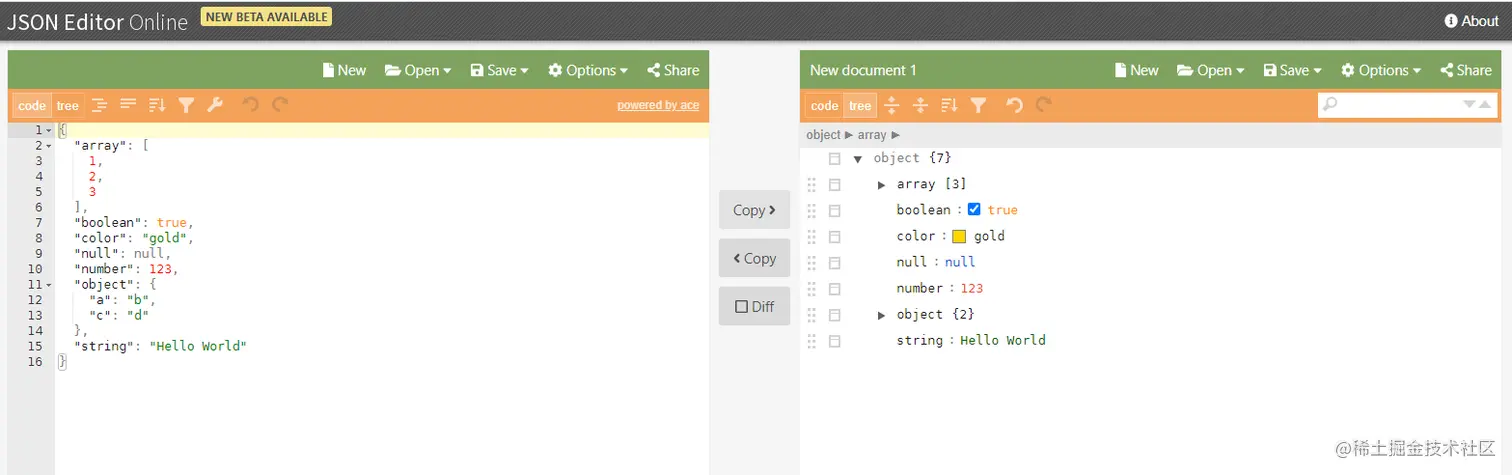
Task: Expand the object {2} node
Action: pos(881,315)
